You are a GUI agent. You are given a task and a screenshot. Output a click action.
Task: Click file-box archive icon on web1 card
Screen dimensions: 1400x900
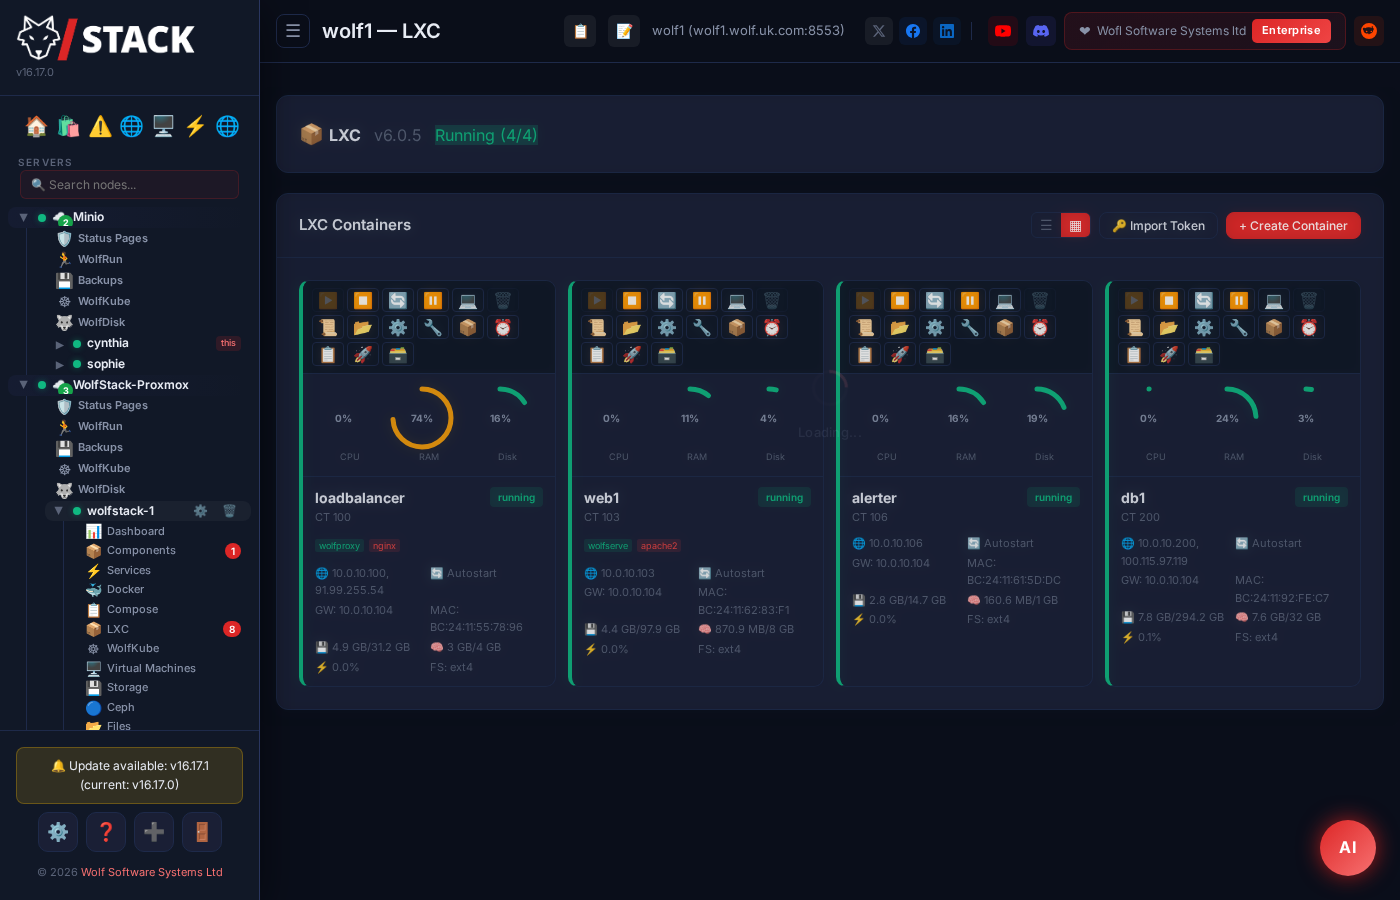[667, 354]
